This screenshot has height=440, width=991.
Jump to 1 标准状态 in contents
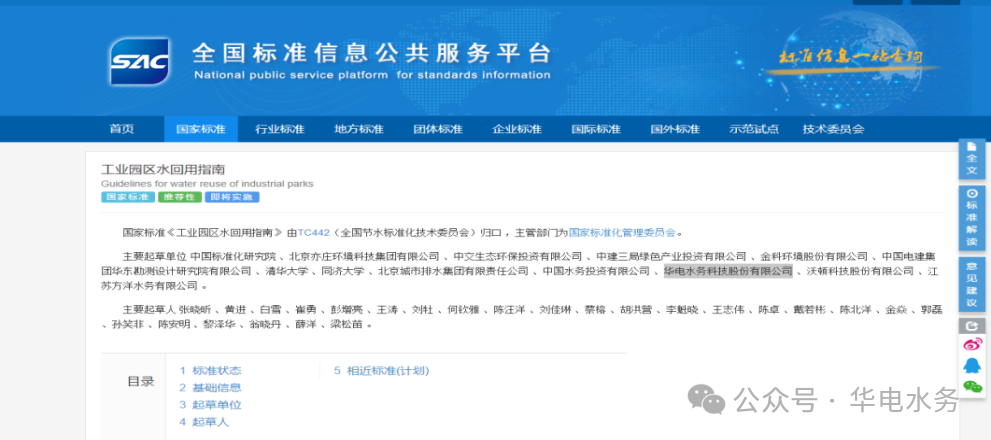pos(210,370)
